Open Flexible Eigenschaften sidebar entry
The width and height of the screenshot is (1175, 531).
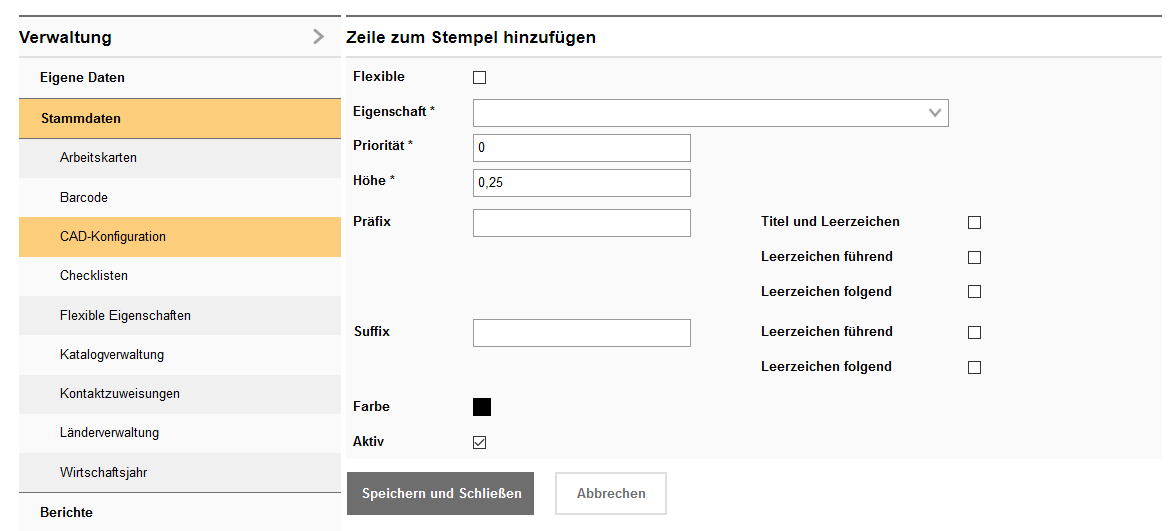[125, 315]
